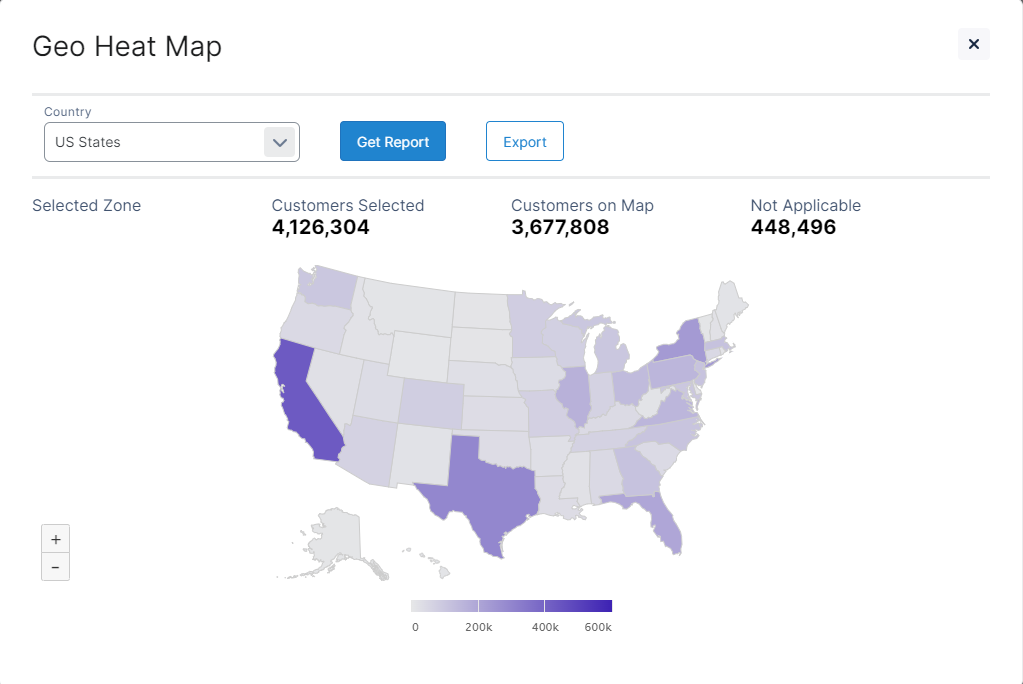The image size is (1023, 684).
Task: Click the Customers on Map value
Action: click(559, 227)
